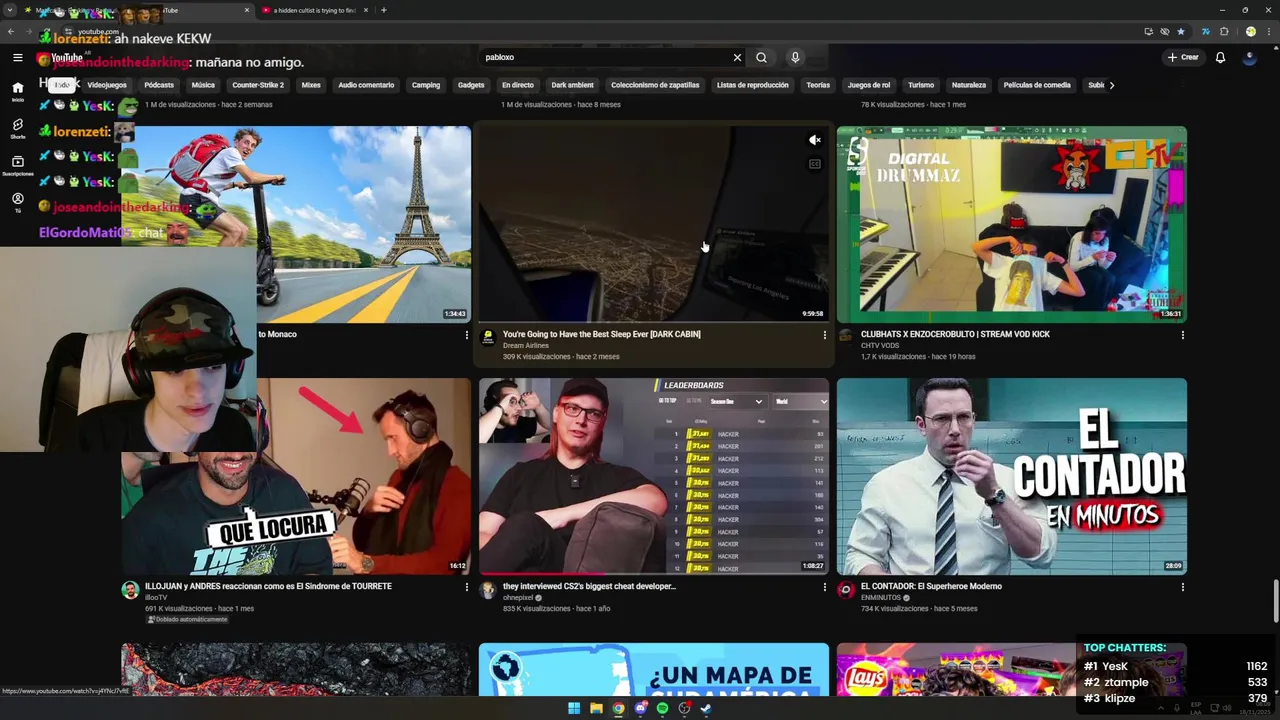The width and height of the screenshot is (1280, 720).
Task: Open the Chrome extensions puzzle icon
Action: click(1224, 31)
